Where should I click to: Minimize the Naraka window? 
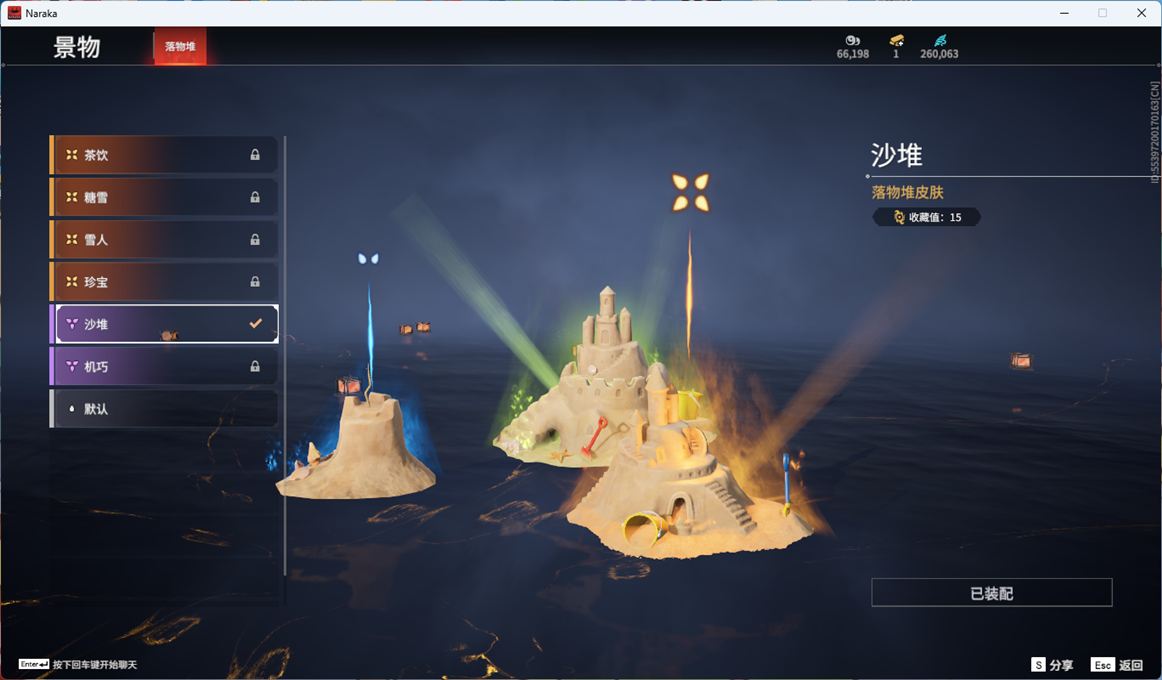coord(1064,13)
